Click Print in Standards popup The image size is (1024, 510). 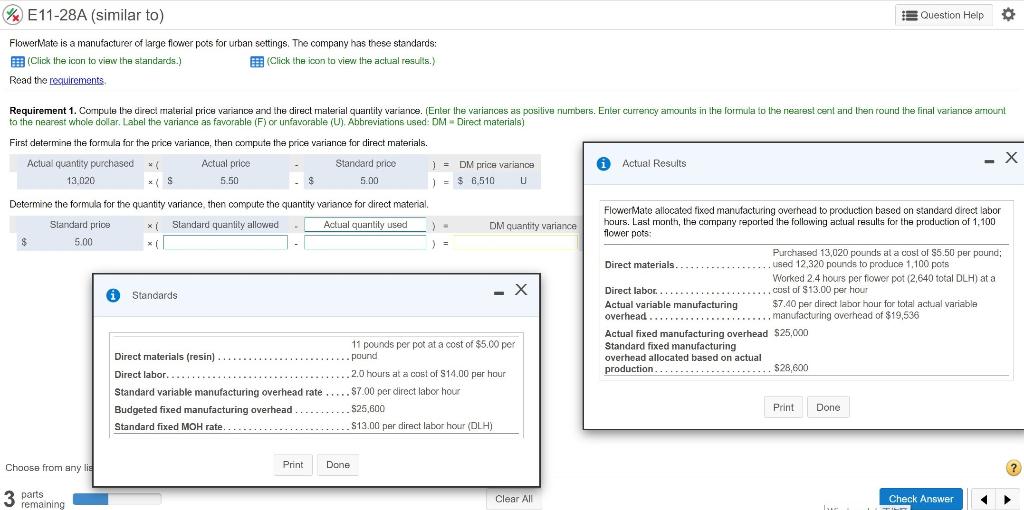point(293,465)
